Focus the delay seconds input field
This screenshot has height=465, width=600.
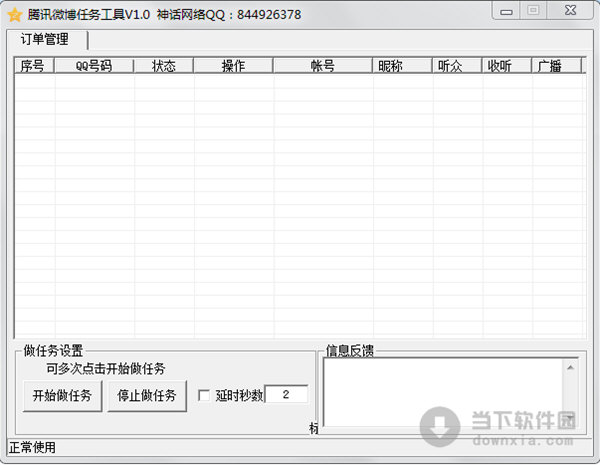pyautogui.click(x=286, y=395)
